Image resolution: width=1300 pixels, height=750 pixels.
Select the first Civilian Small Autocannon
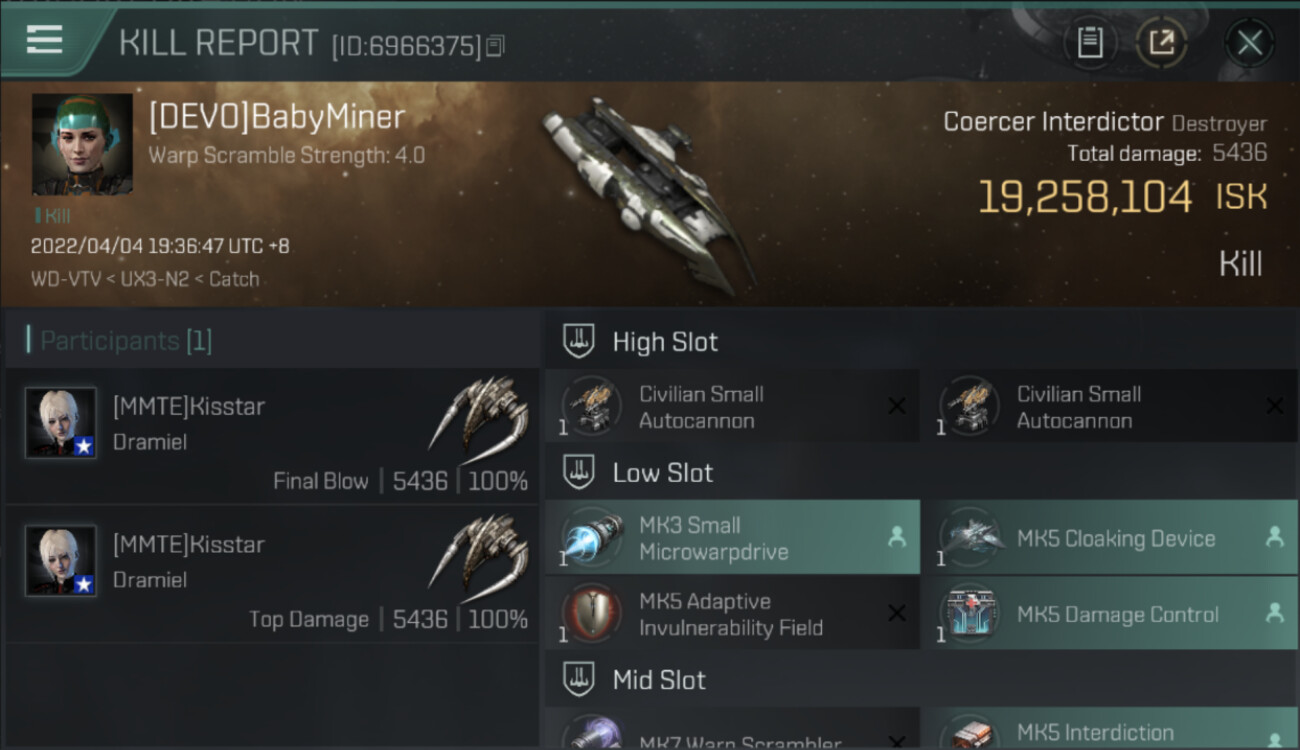(x=732, y=407)
